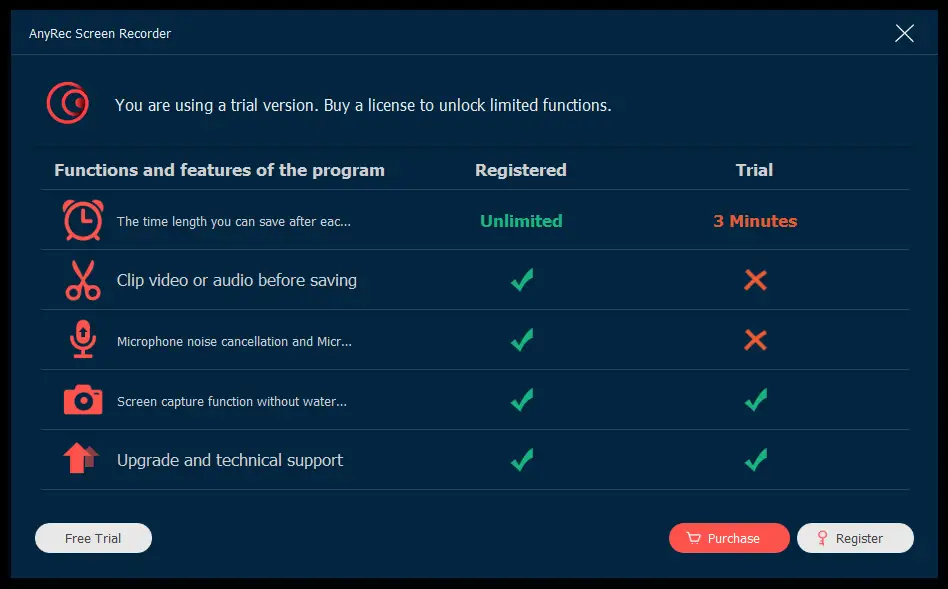
Task: Click the Trial red cross for Clip video
Action: tap(755, 280)
